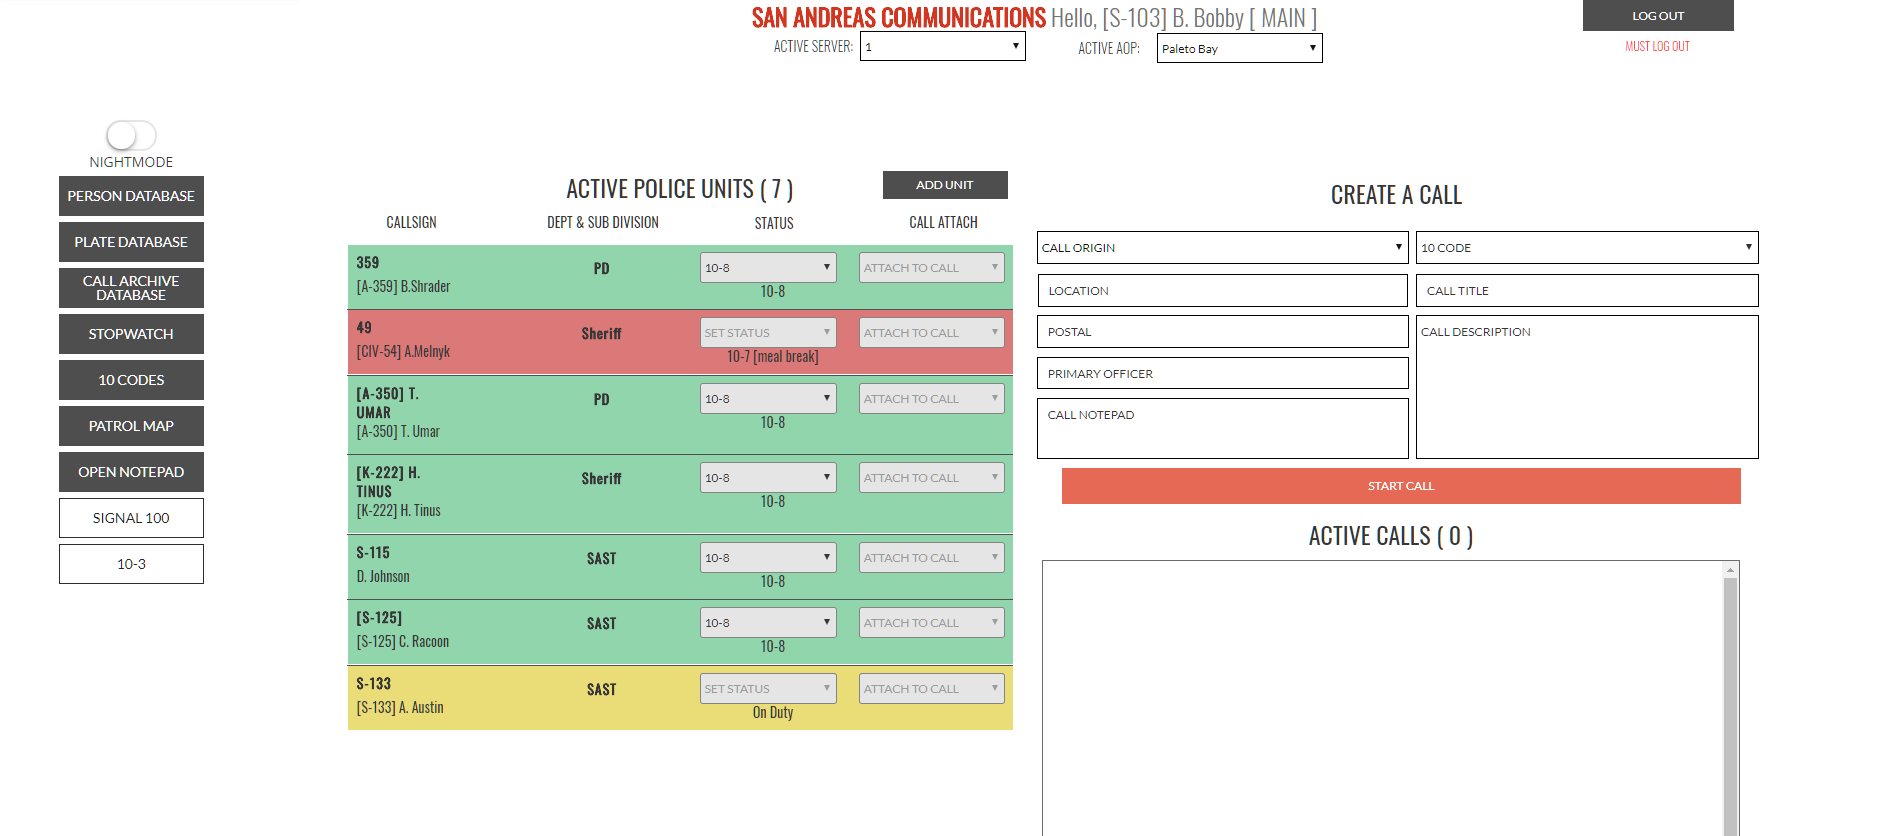
Task: Click the Call Notepad text area
Action: tap(1223, 428)
